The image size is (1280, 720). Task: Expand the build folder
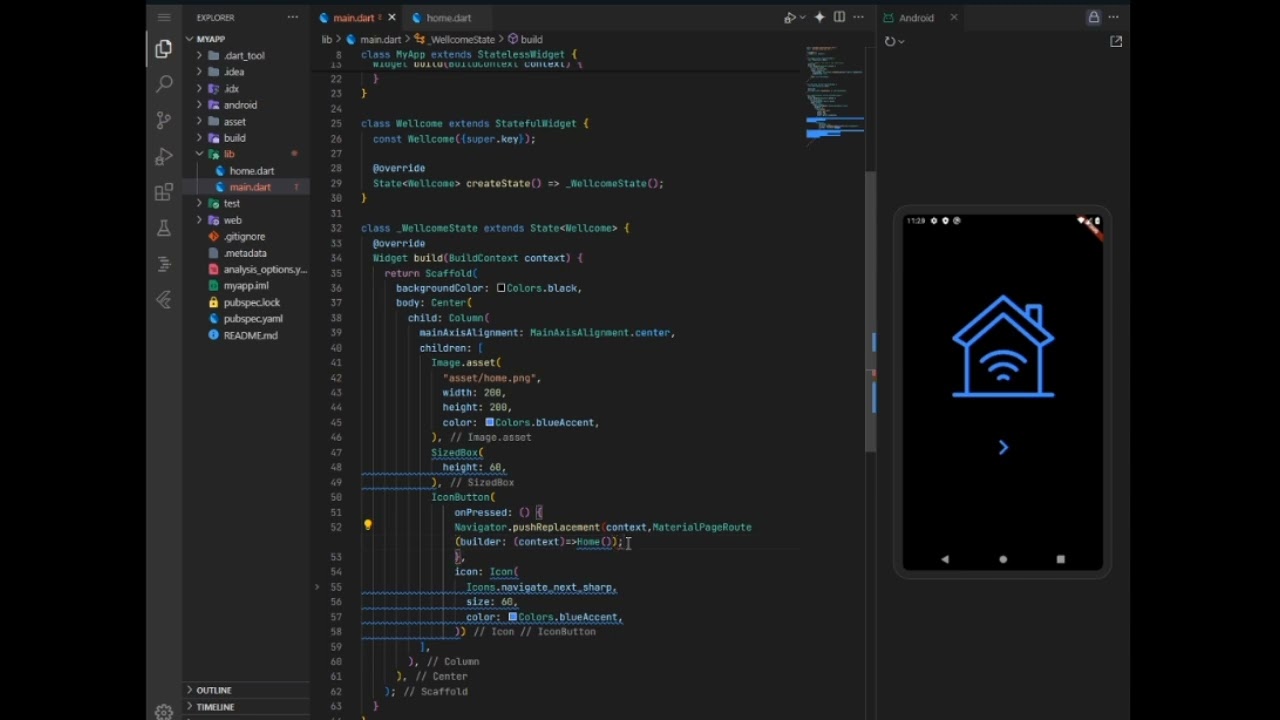coord(234,138)
